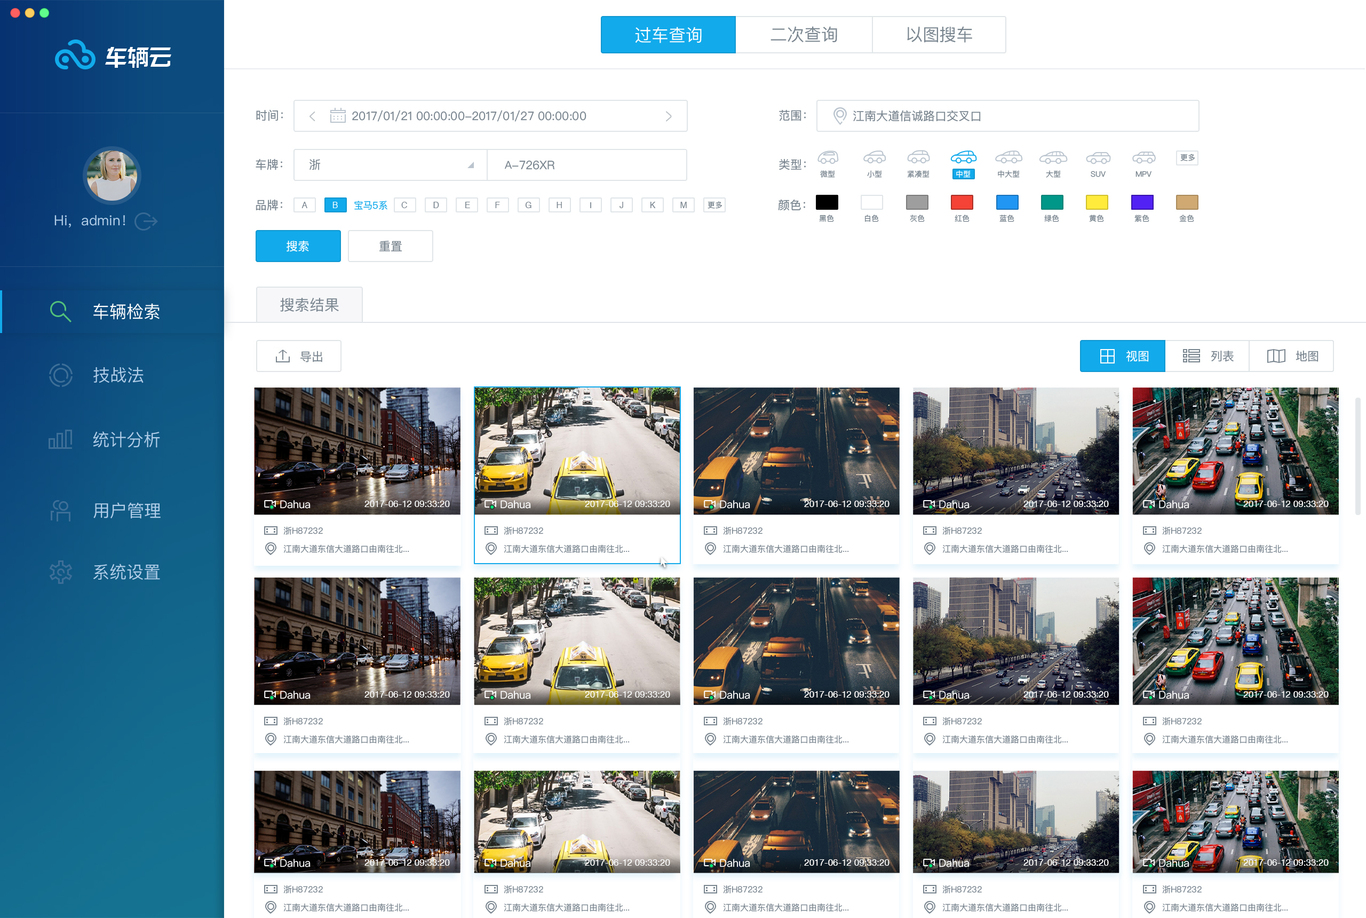The height and width of the screenshot is (918, 1366).
Task: Expand 更多 vehicle types
Action: 1187,158
